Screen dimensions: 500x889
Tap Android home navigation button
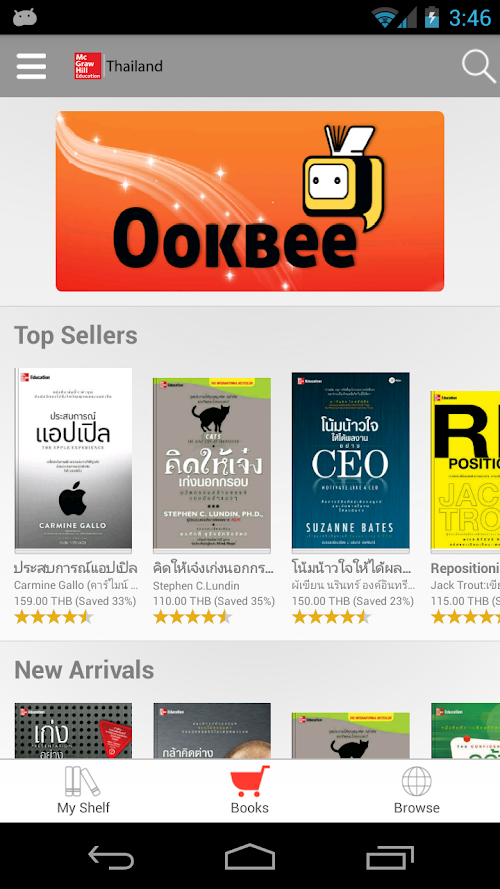[250, 857]
